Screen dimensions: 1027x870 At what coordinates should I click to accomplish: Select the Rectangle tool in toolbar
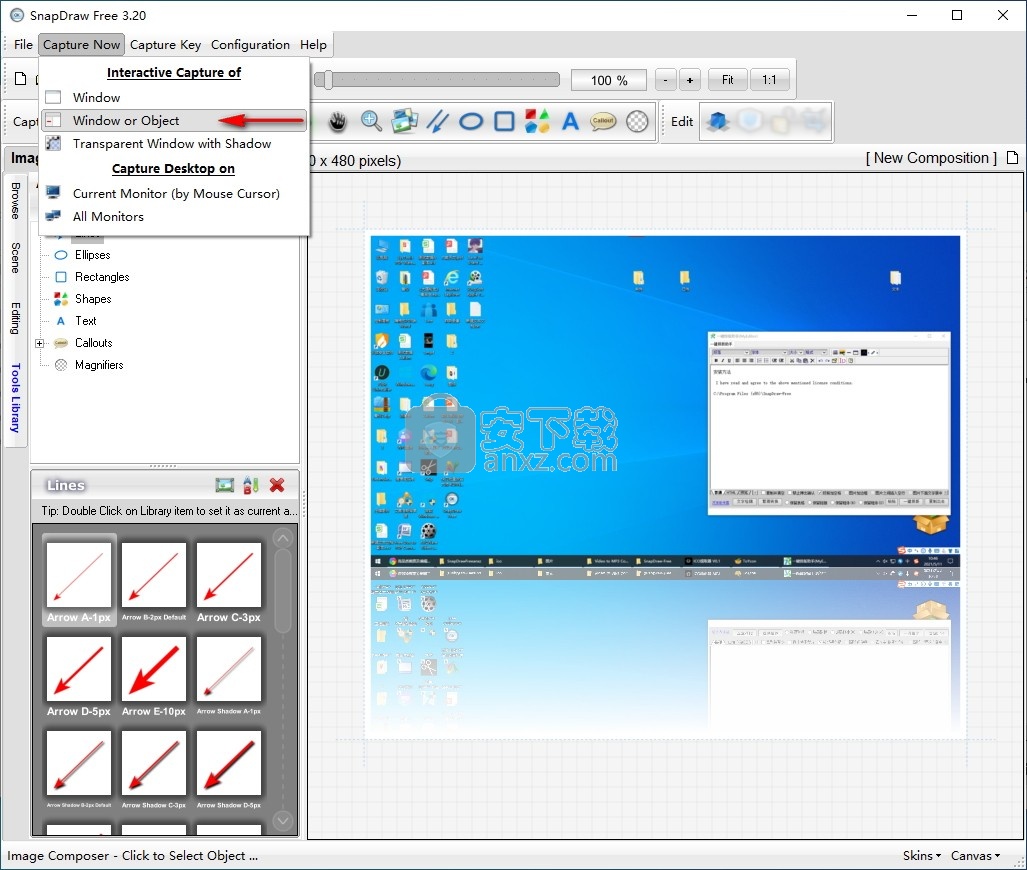(504, 121)
